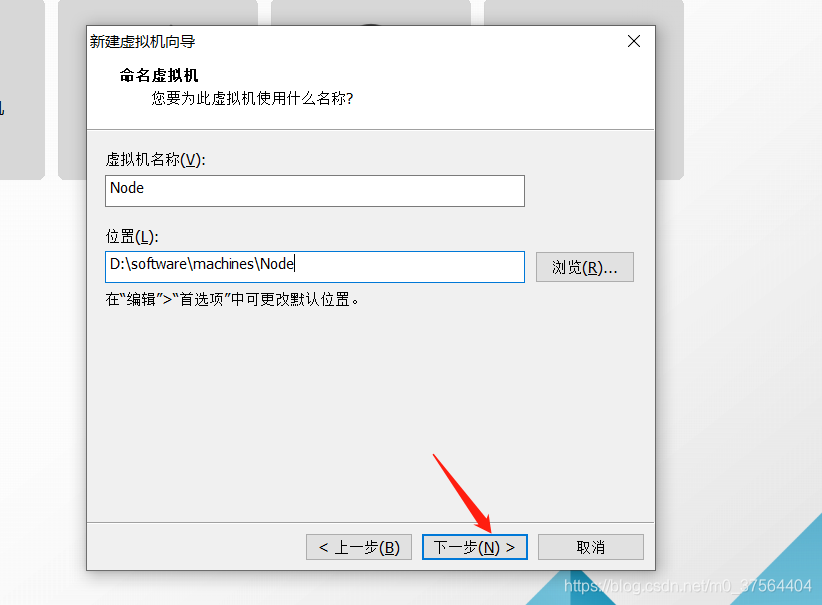Screen dimensions: 822x605
Task: Go back with 上一步(B) button
Action: point(359,547)
